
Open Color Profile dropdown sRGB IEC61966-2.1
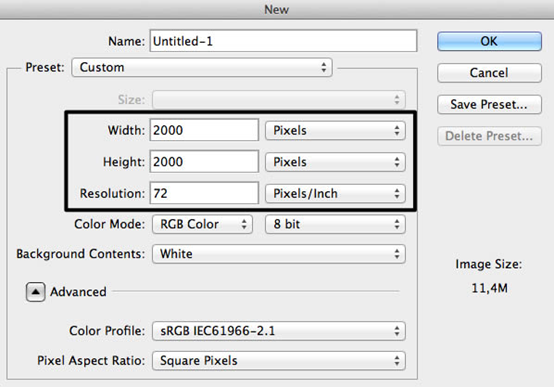tap(279, 331)
